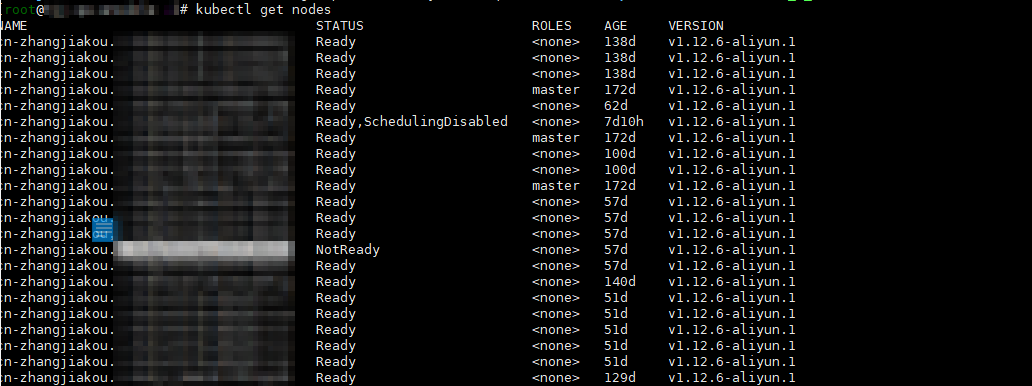Click the 129d age value

(x=620, y=378)
